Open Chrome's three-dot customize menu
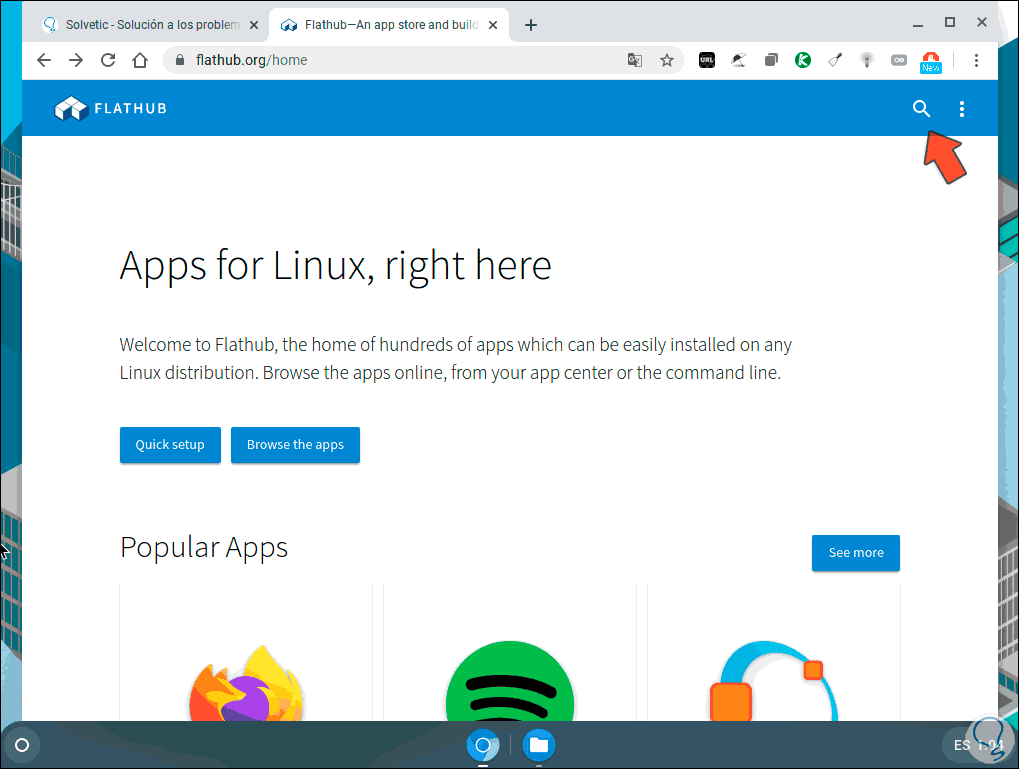Viewport: 1019px width, 769px height. point(976,60)
